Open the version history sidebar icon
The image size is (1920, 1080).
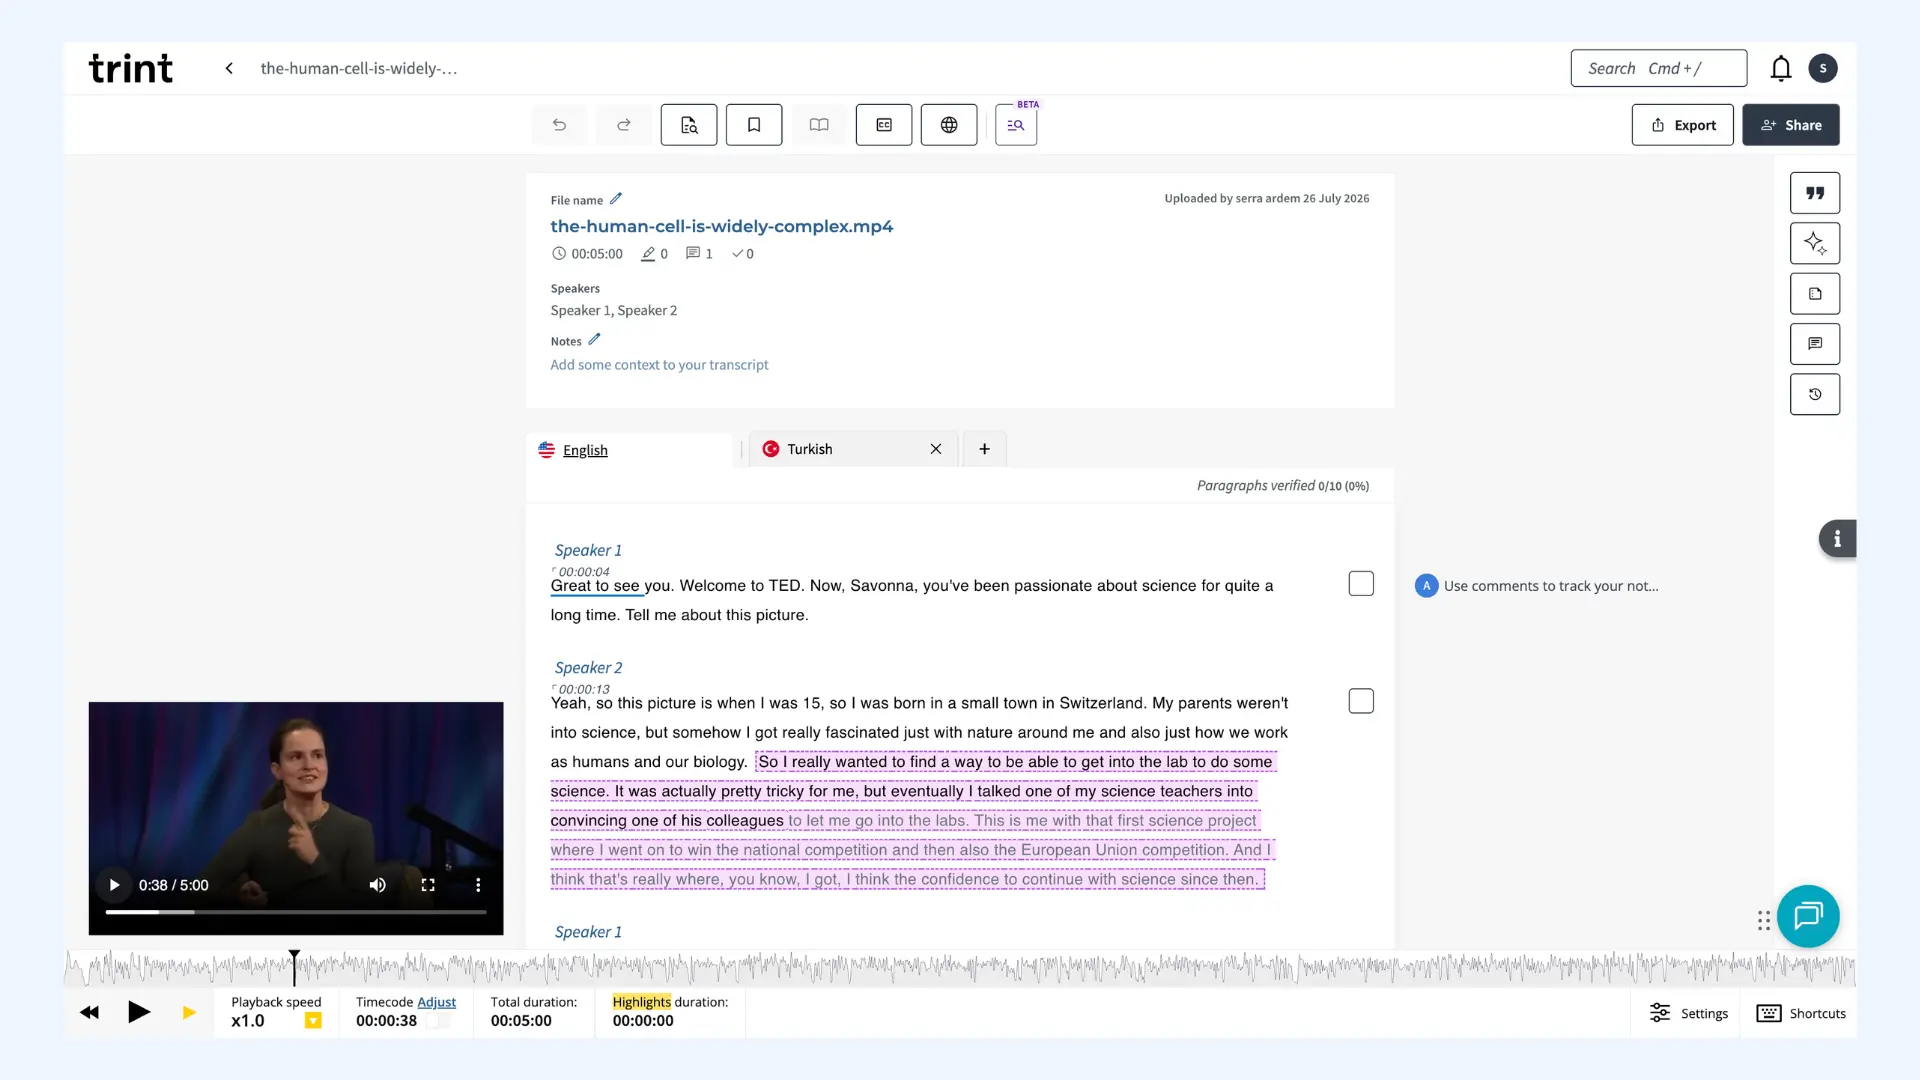click(x=1815, y=394)
